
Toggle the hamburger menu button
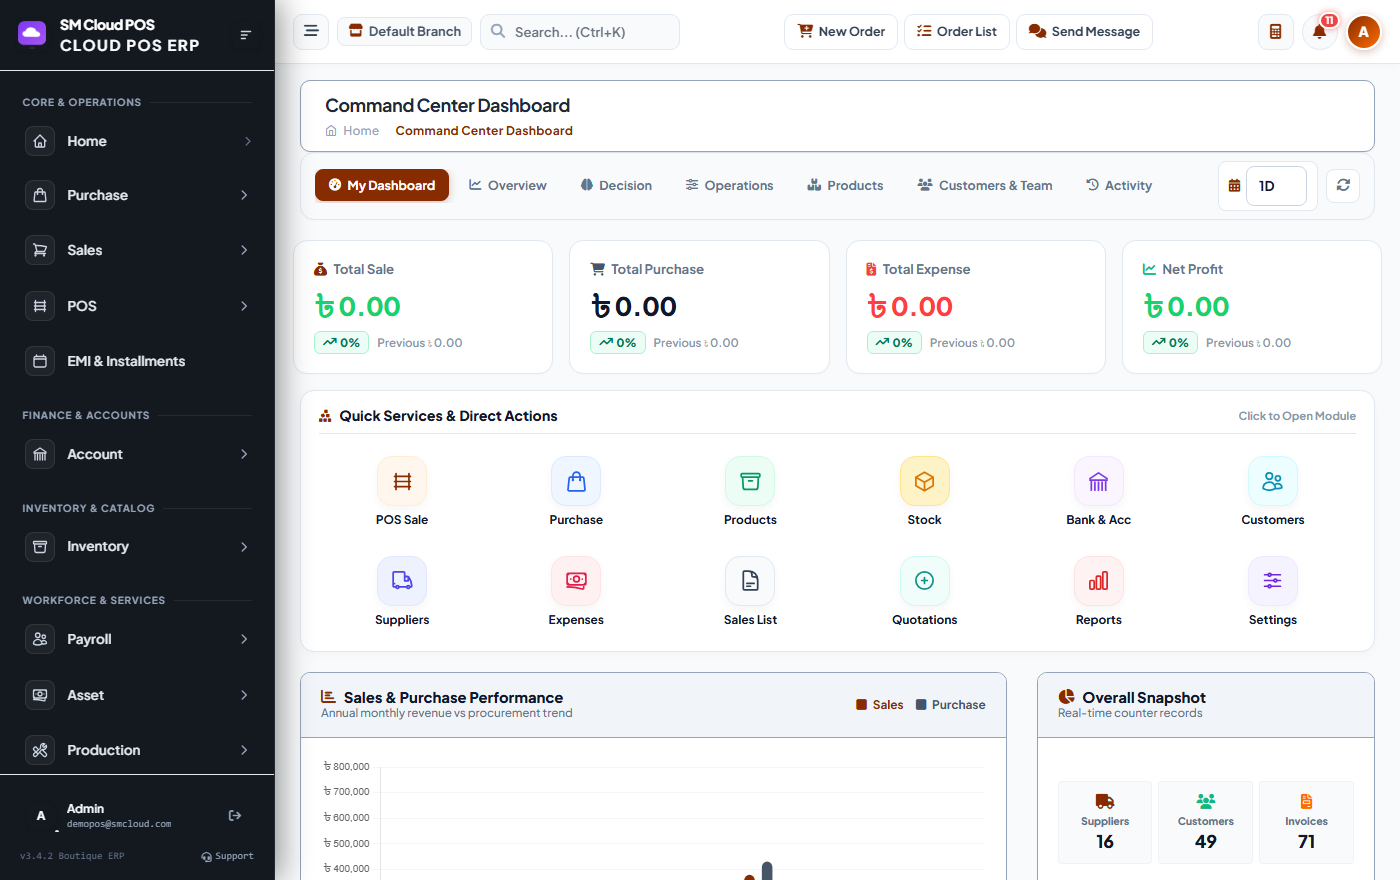pyautogui.click(x=311, y=31)
